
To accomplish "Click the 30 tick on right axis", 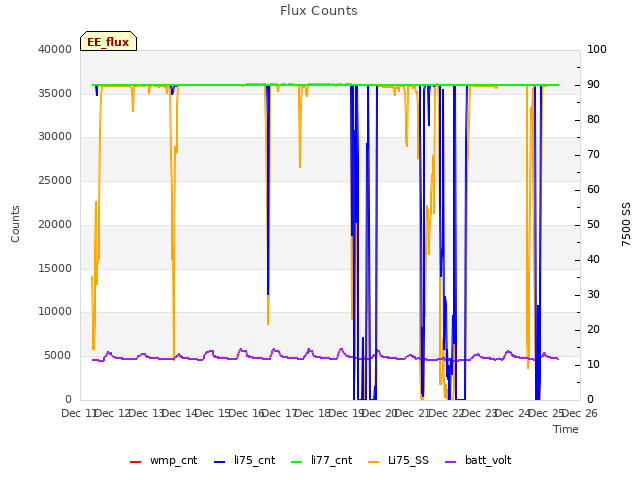I will click(x=593, y=295).
